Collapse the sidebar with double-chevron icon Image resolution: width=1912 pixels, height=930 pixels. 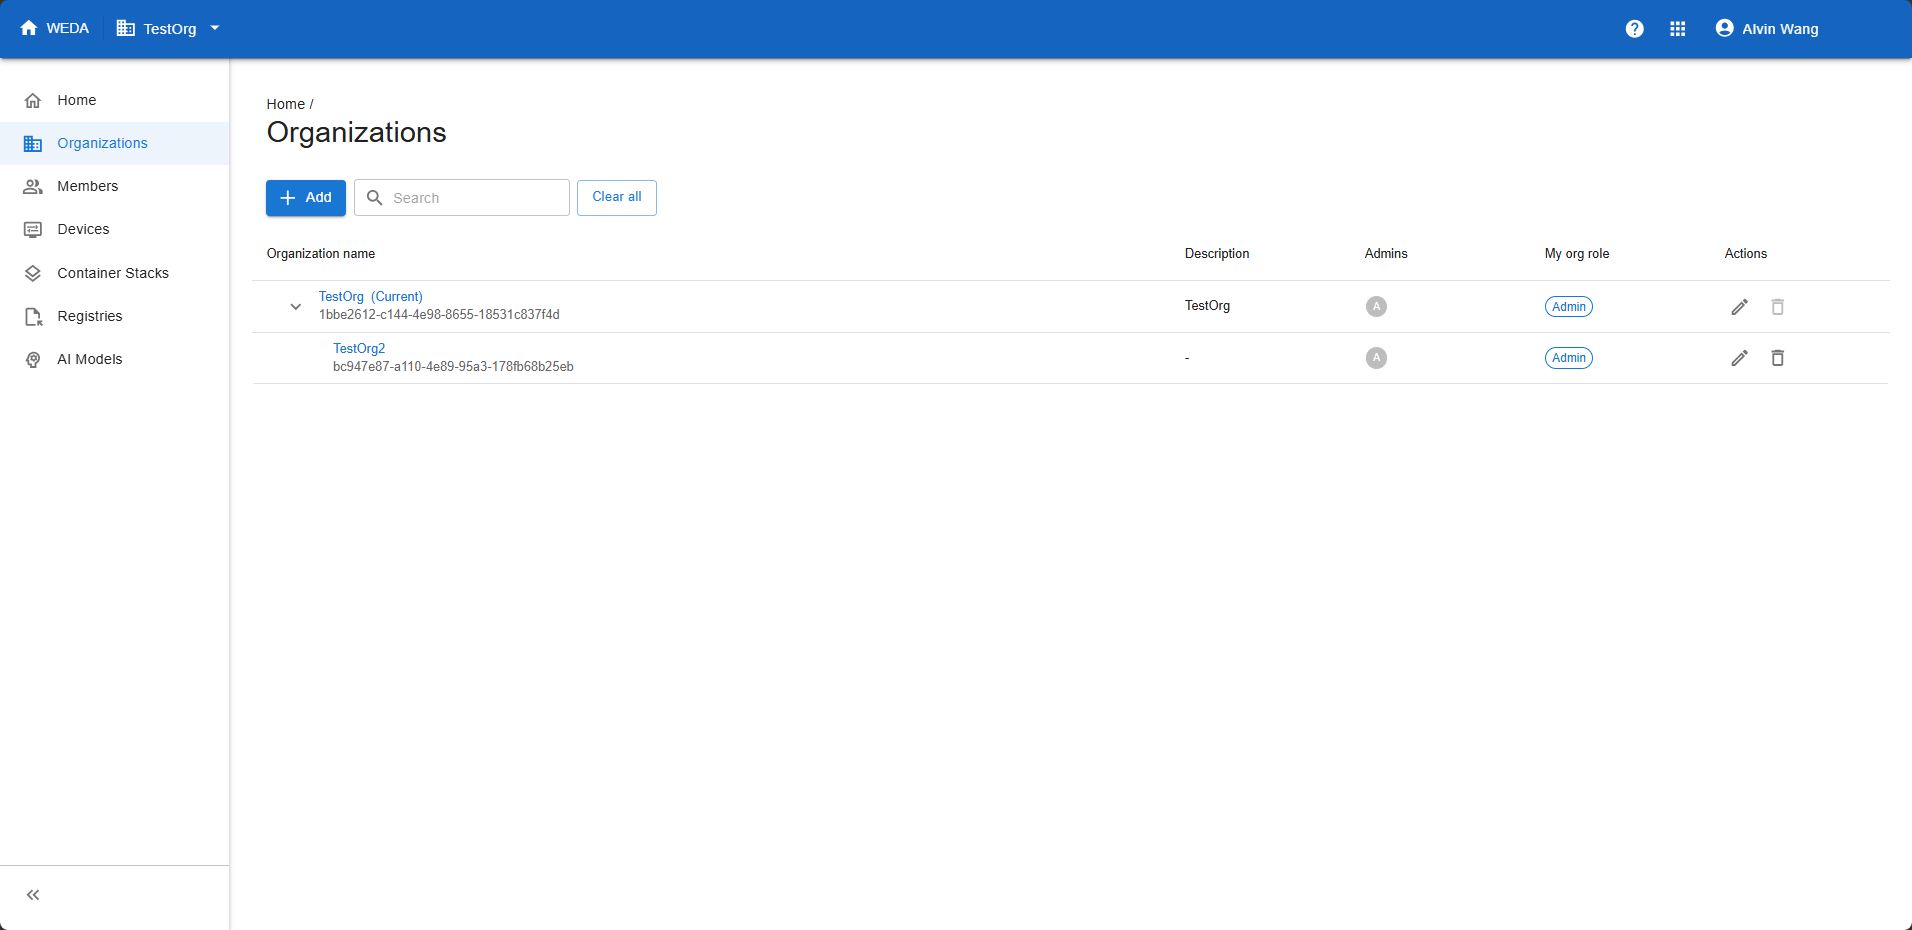coord(33,895)
